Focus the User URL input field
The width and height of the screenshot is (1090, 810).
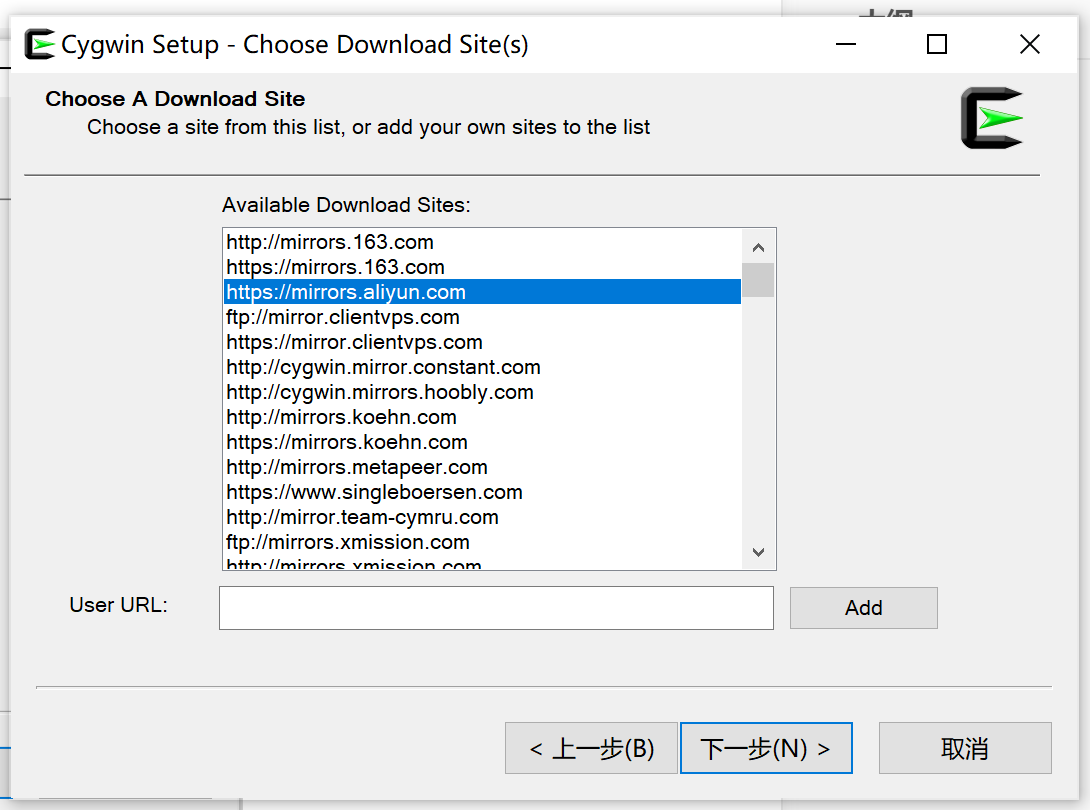(x=496, y=608)
